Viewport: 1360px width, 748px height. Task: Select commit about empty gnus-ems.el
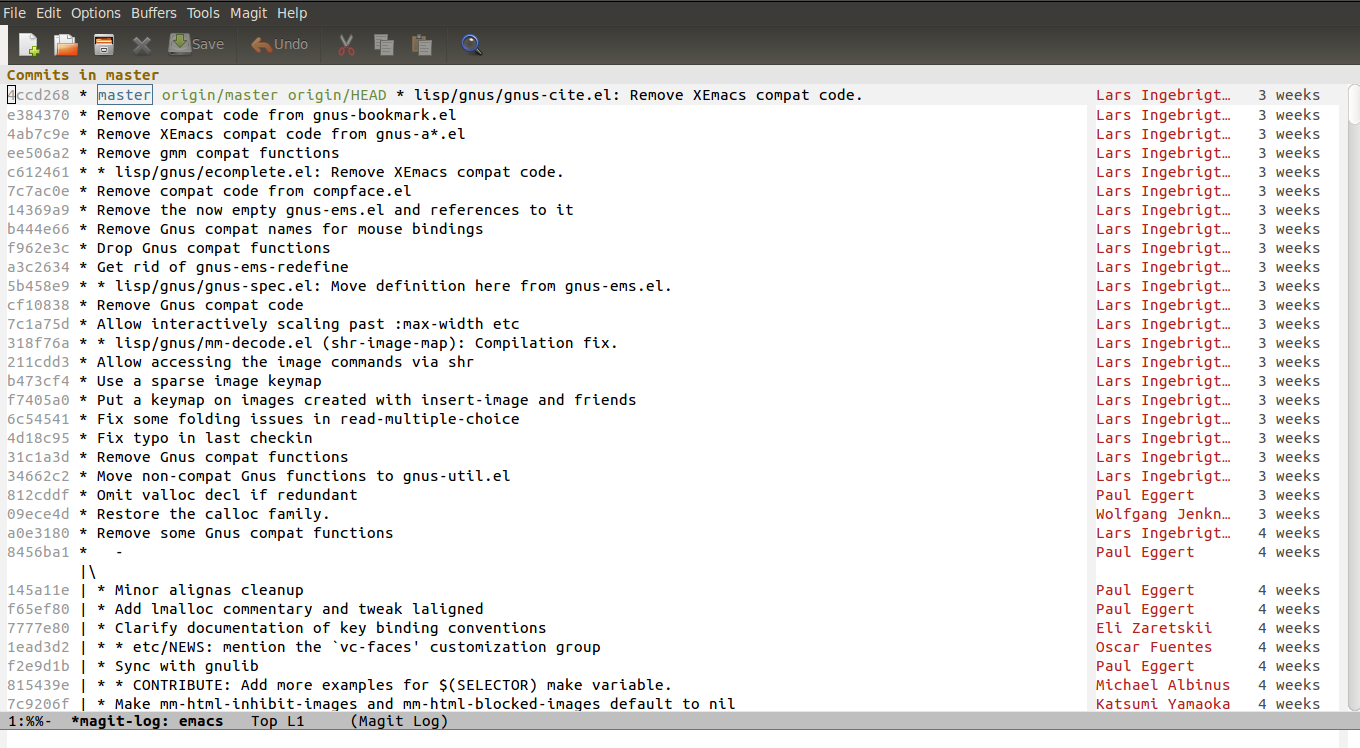point(335,210)
